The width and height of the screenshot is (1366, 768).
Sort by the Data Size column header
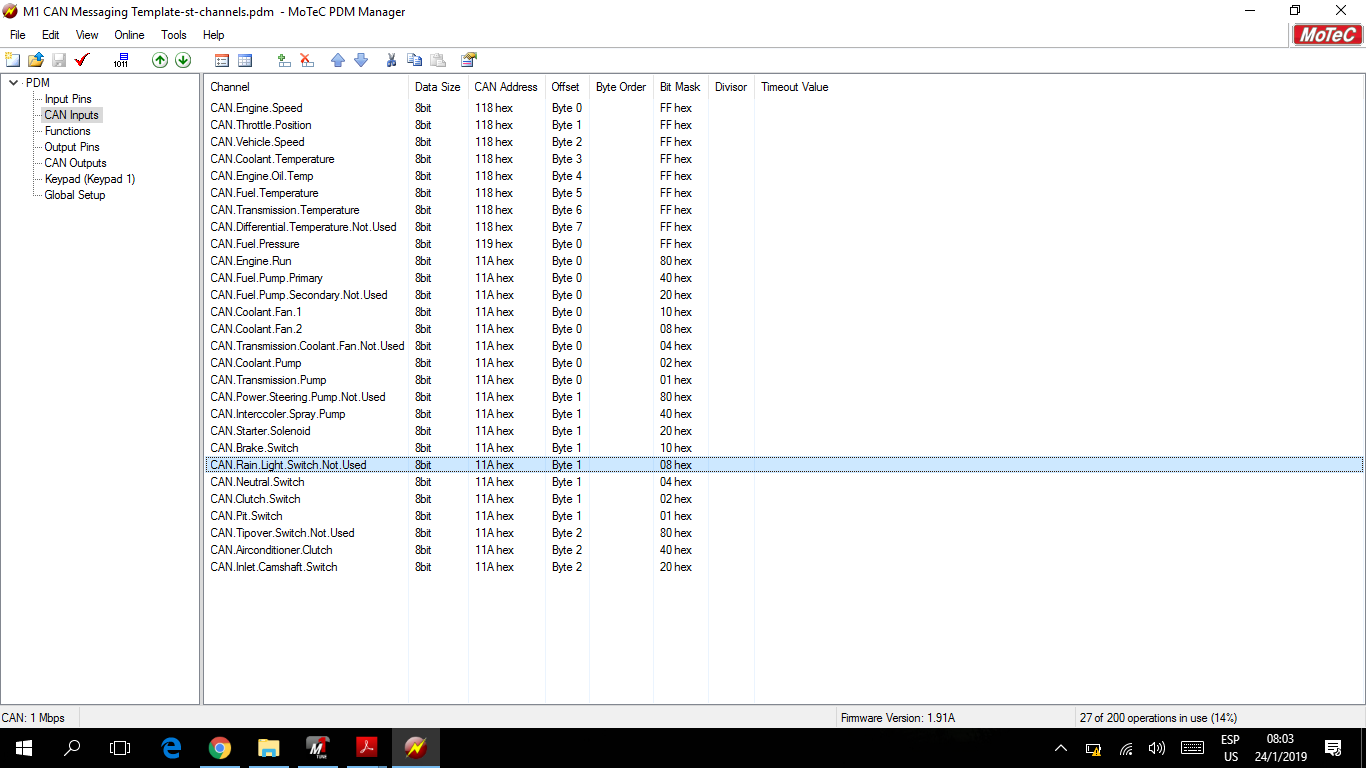438,87
